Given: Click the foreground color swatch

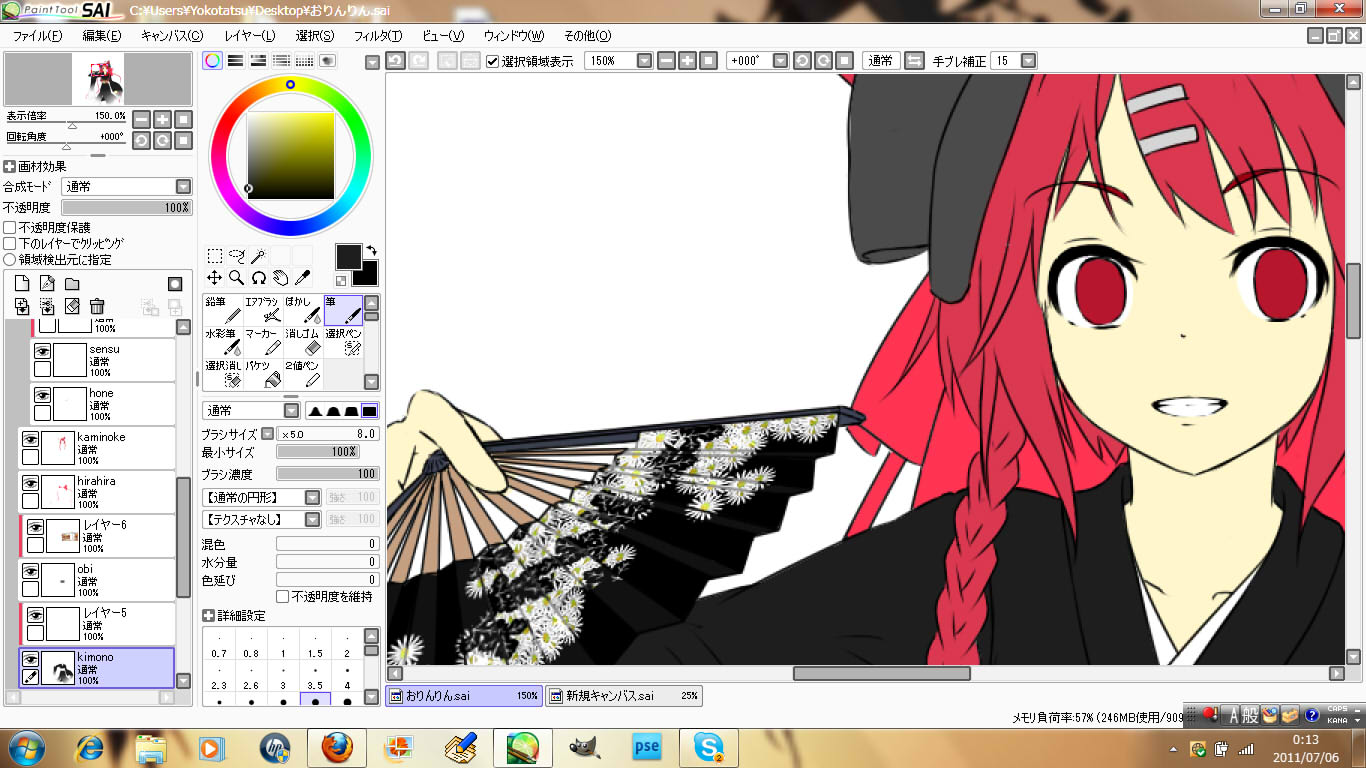Looking at the screenshot, I should coord(348,256).
